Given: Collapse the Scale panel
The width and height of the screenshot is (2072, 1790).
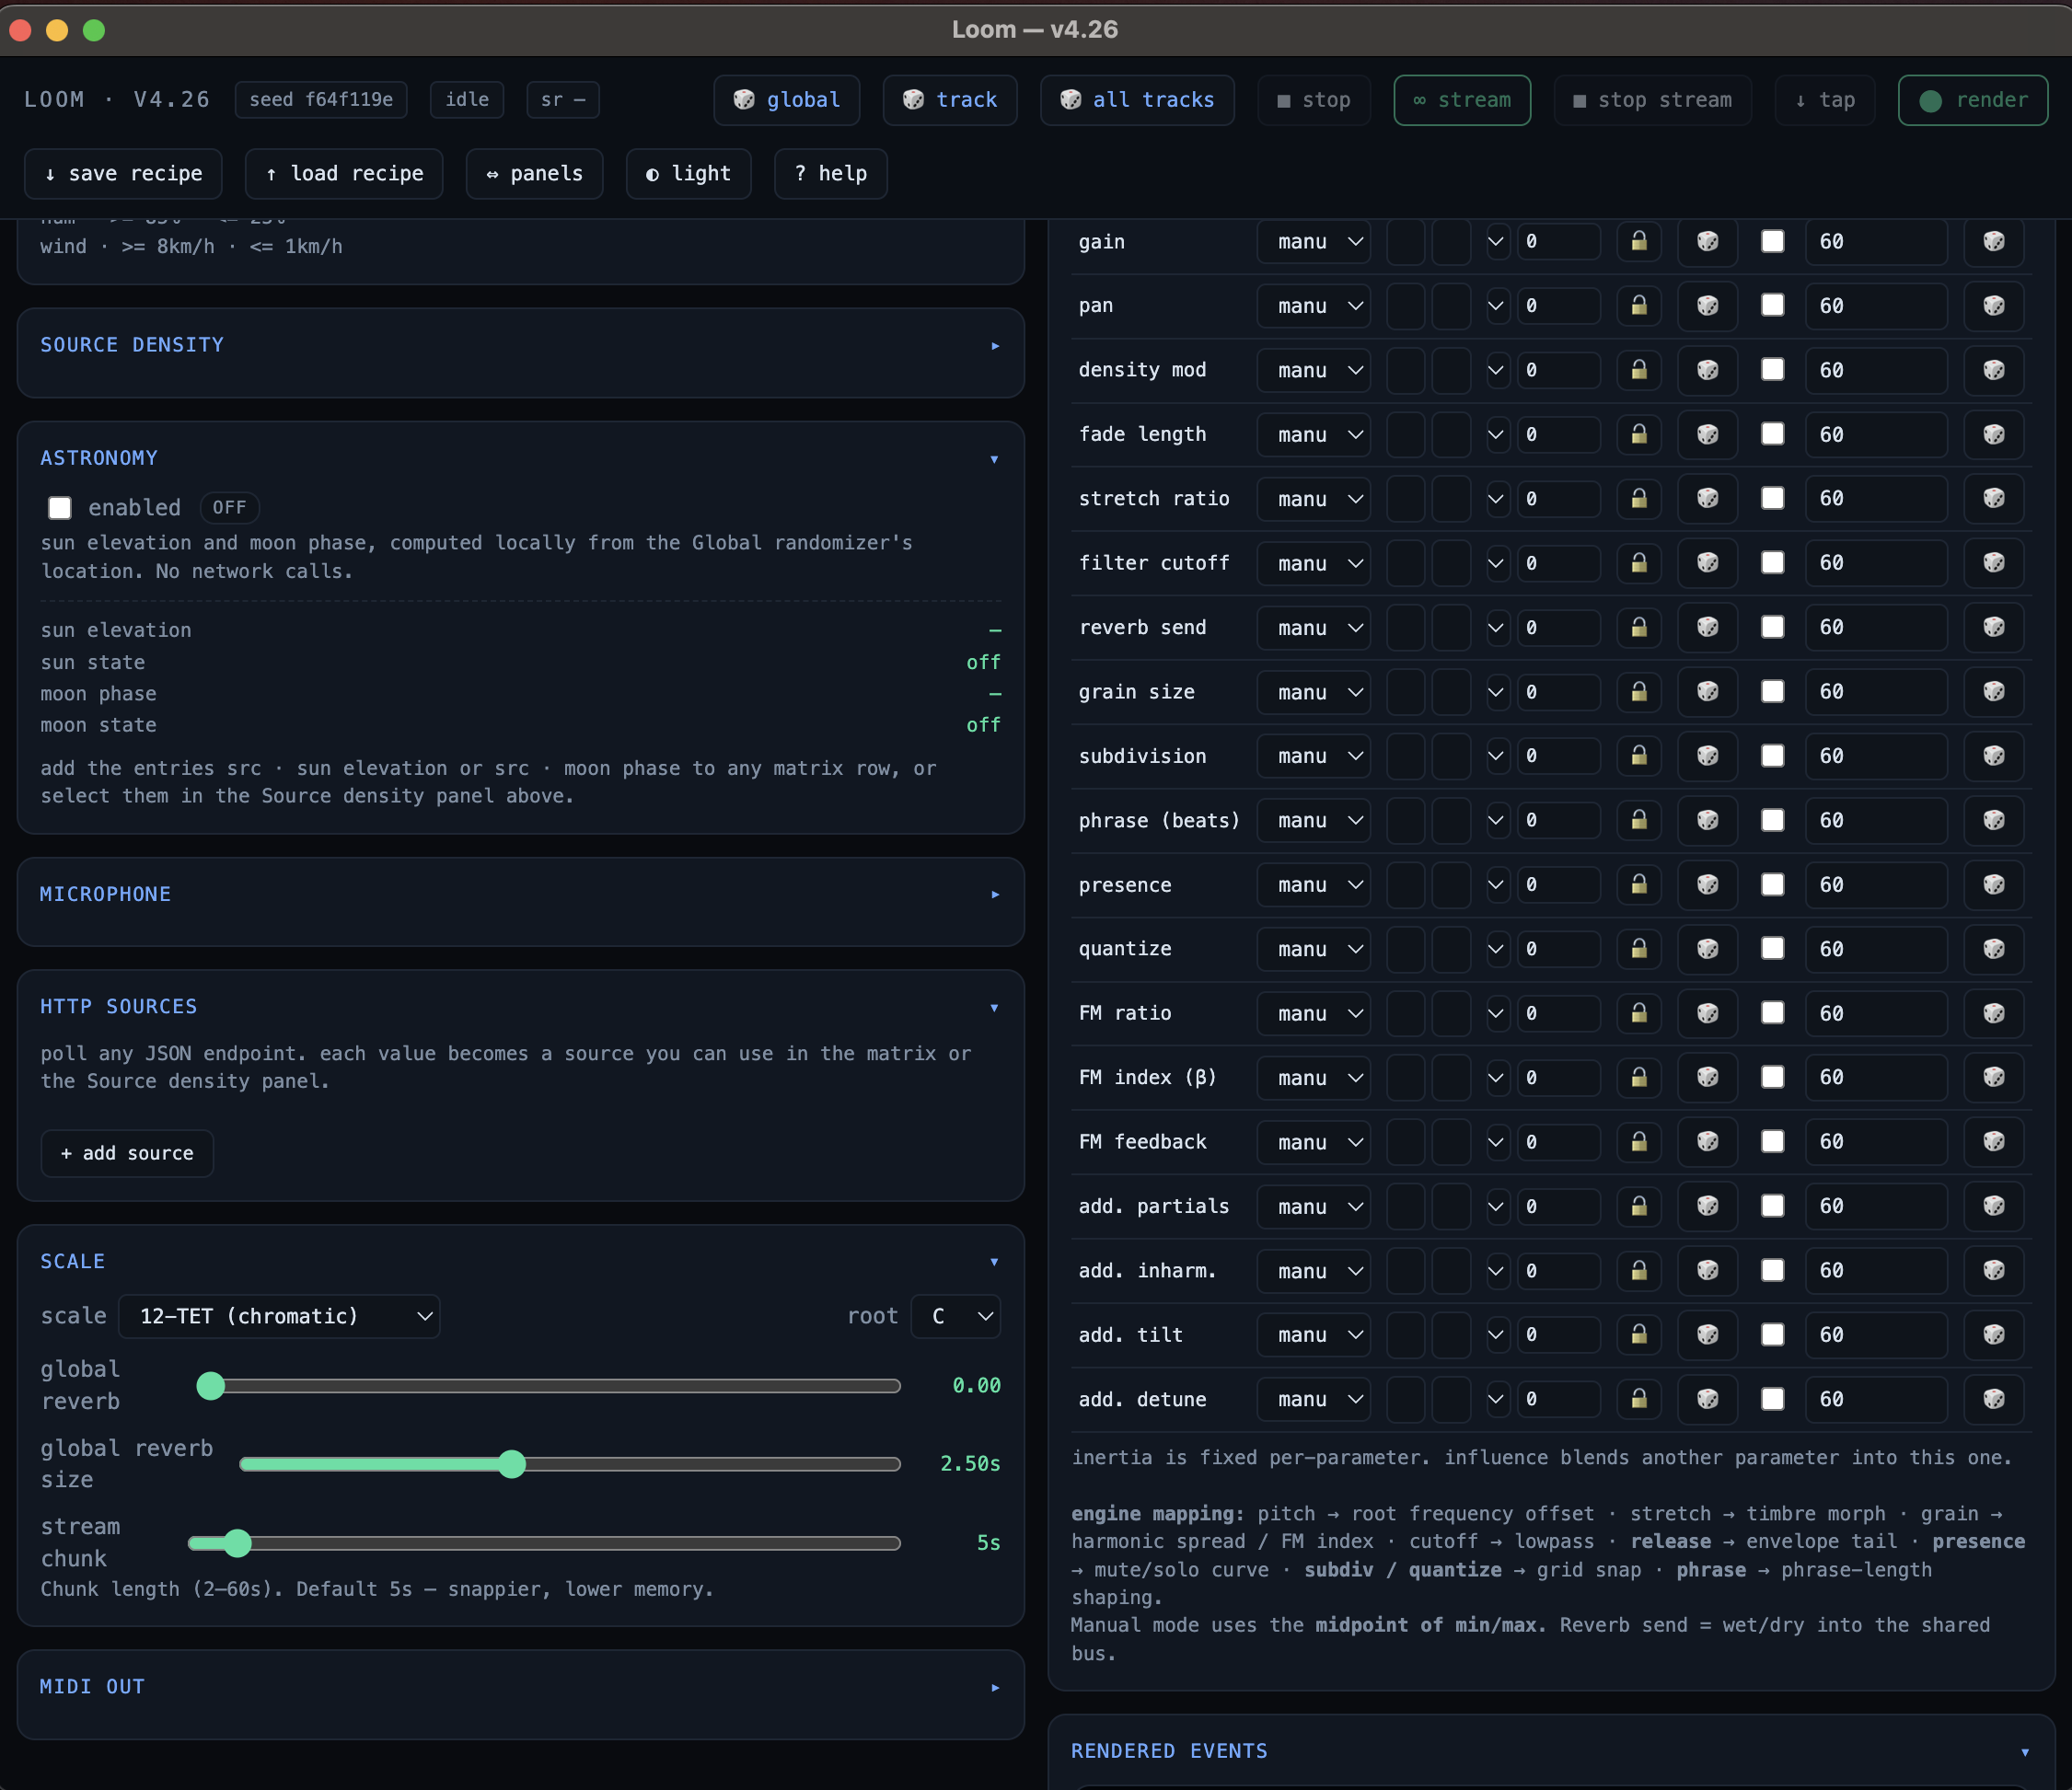Looking at the screenshot, I should tap(995, 1261).
